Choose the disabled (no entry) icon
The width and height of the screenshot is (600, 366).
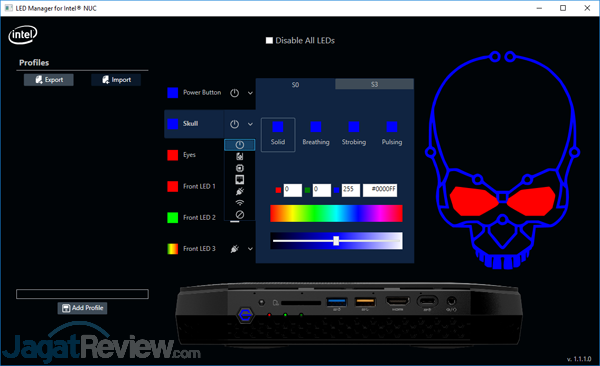click(x=240, y=215)
